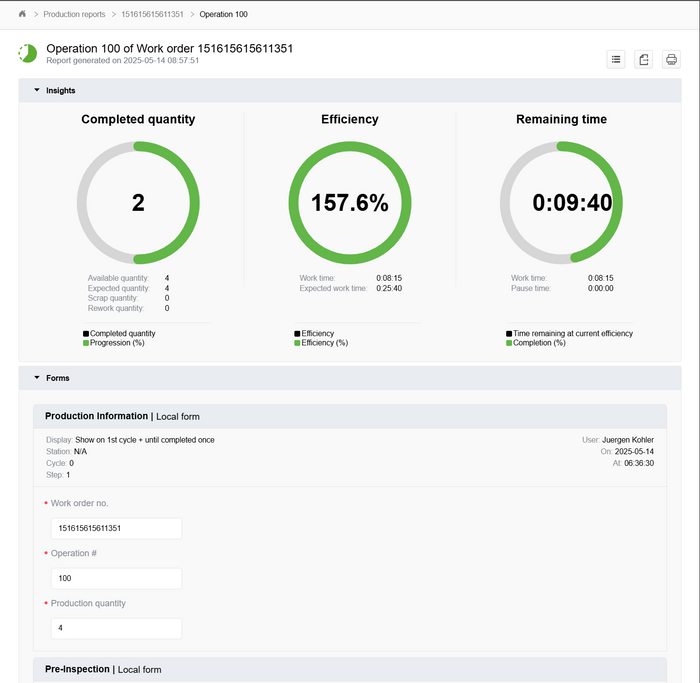Image resolution: width=700 pixels, height=683 pixels.
Task: Click the Efficiency gauge showing 157.6%
Action: click(349, 203)
